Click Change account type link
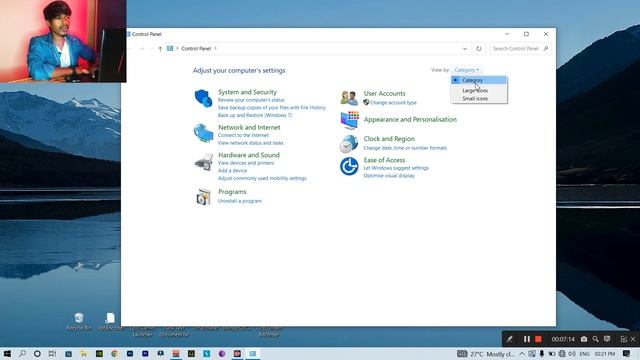 click(x=393, y=103)
